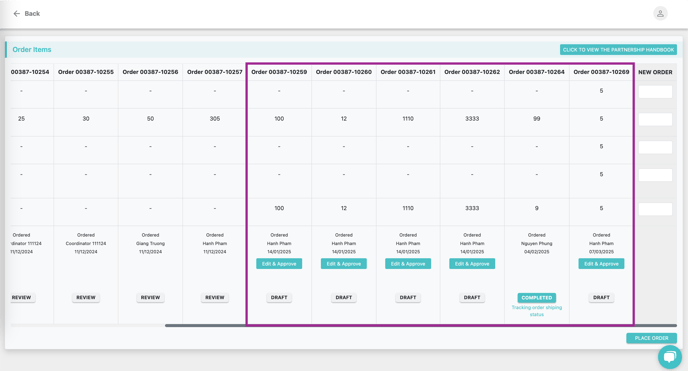
Task: Click the Place Order button
Action: pos(651,338)
